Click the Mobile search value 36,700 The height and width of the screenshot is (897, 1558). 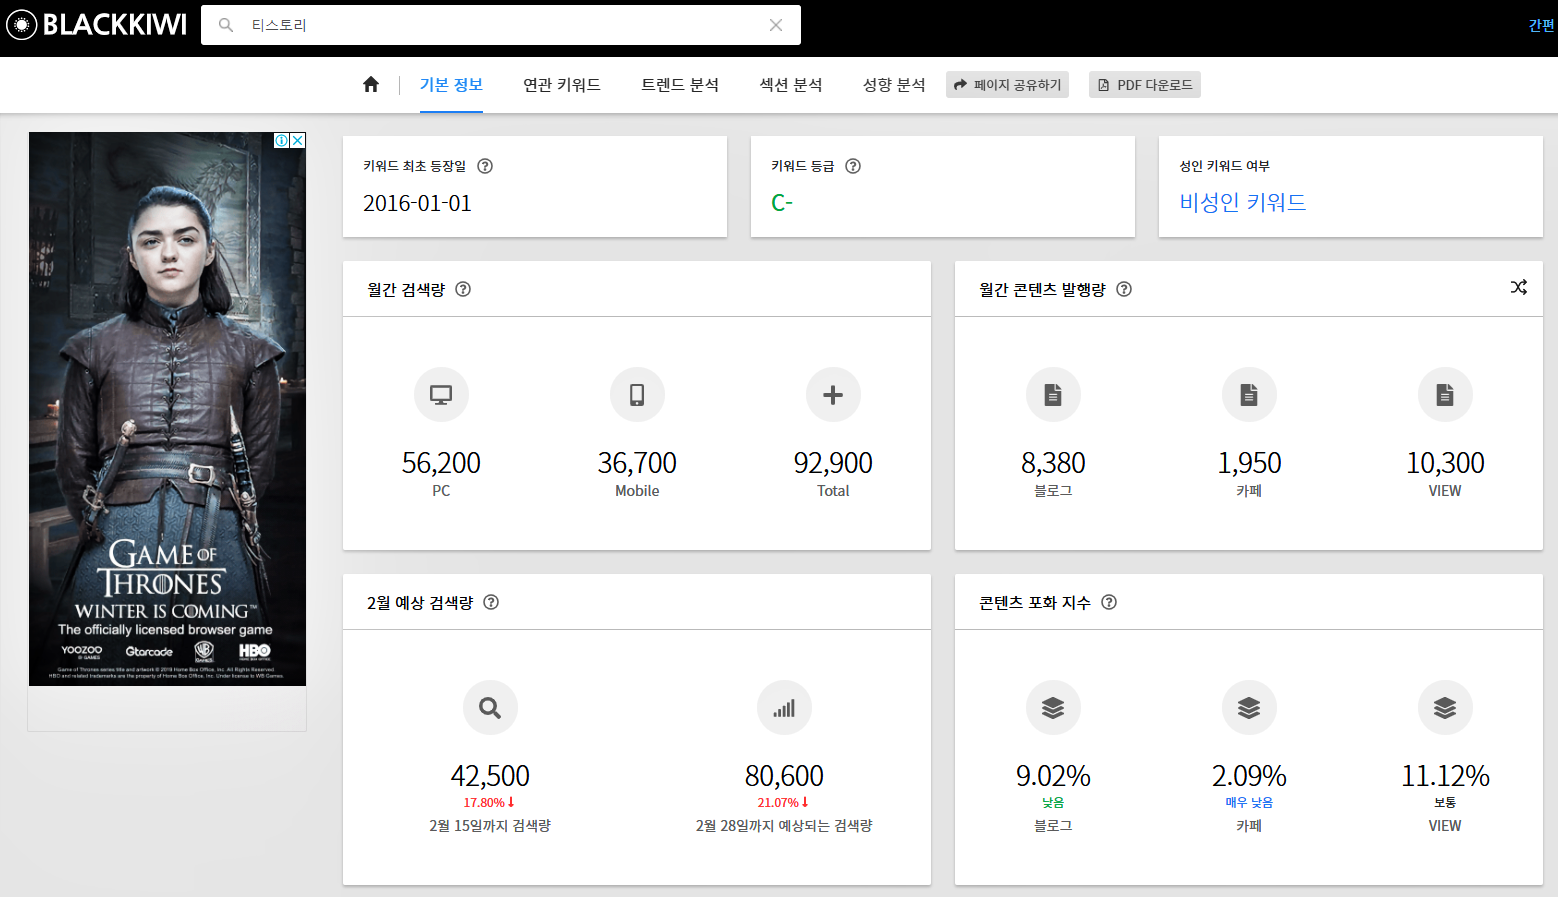(x=637, y=463)
